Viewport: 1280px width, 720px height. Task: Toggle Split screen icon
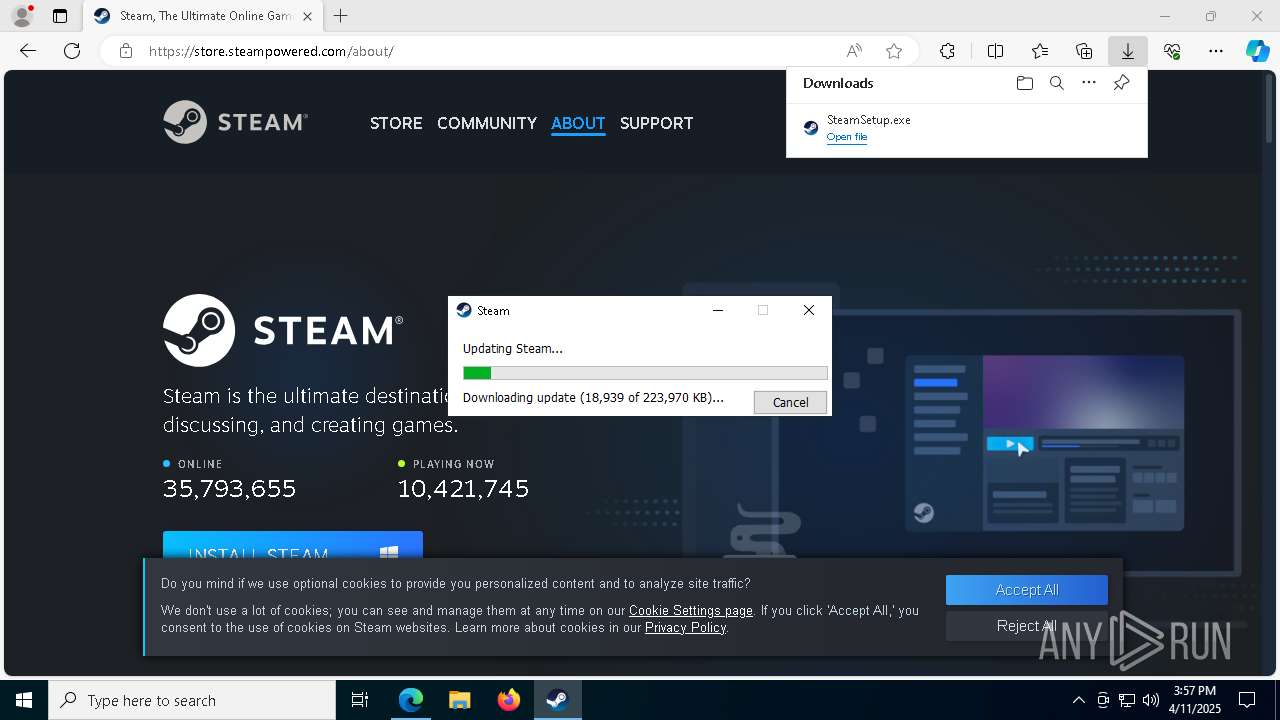coord(996,51)
